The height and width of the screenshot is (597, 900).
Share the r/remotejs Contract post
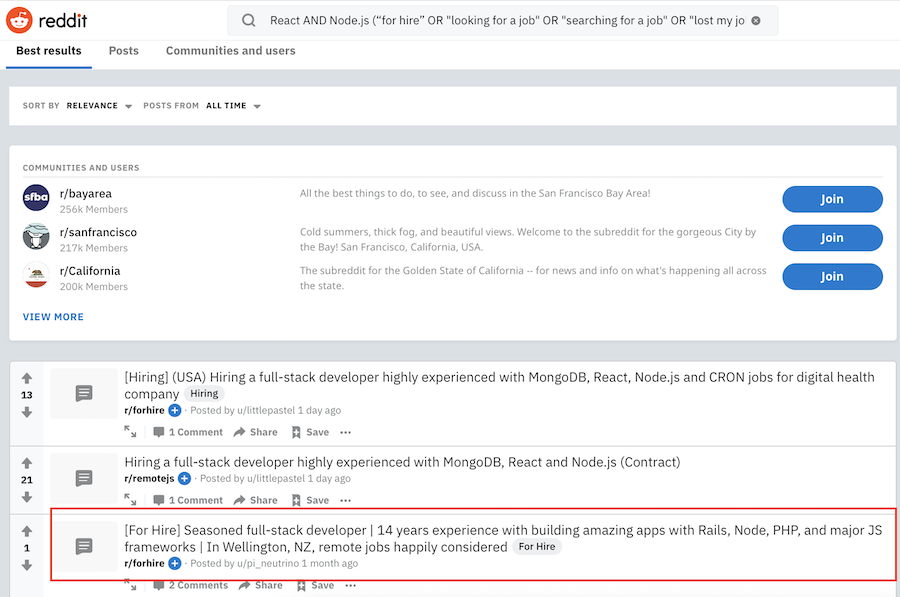255,500
